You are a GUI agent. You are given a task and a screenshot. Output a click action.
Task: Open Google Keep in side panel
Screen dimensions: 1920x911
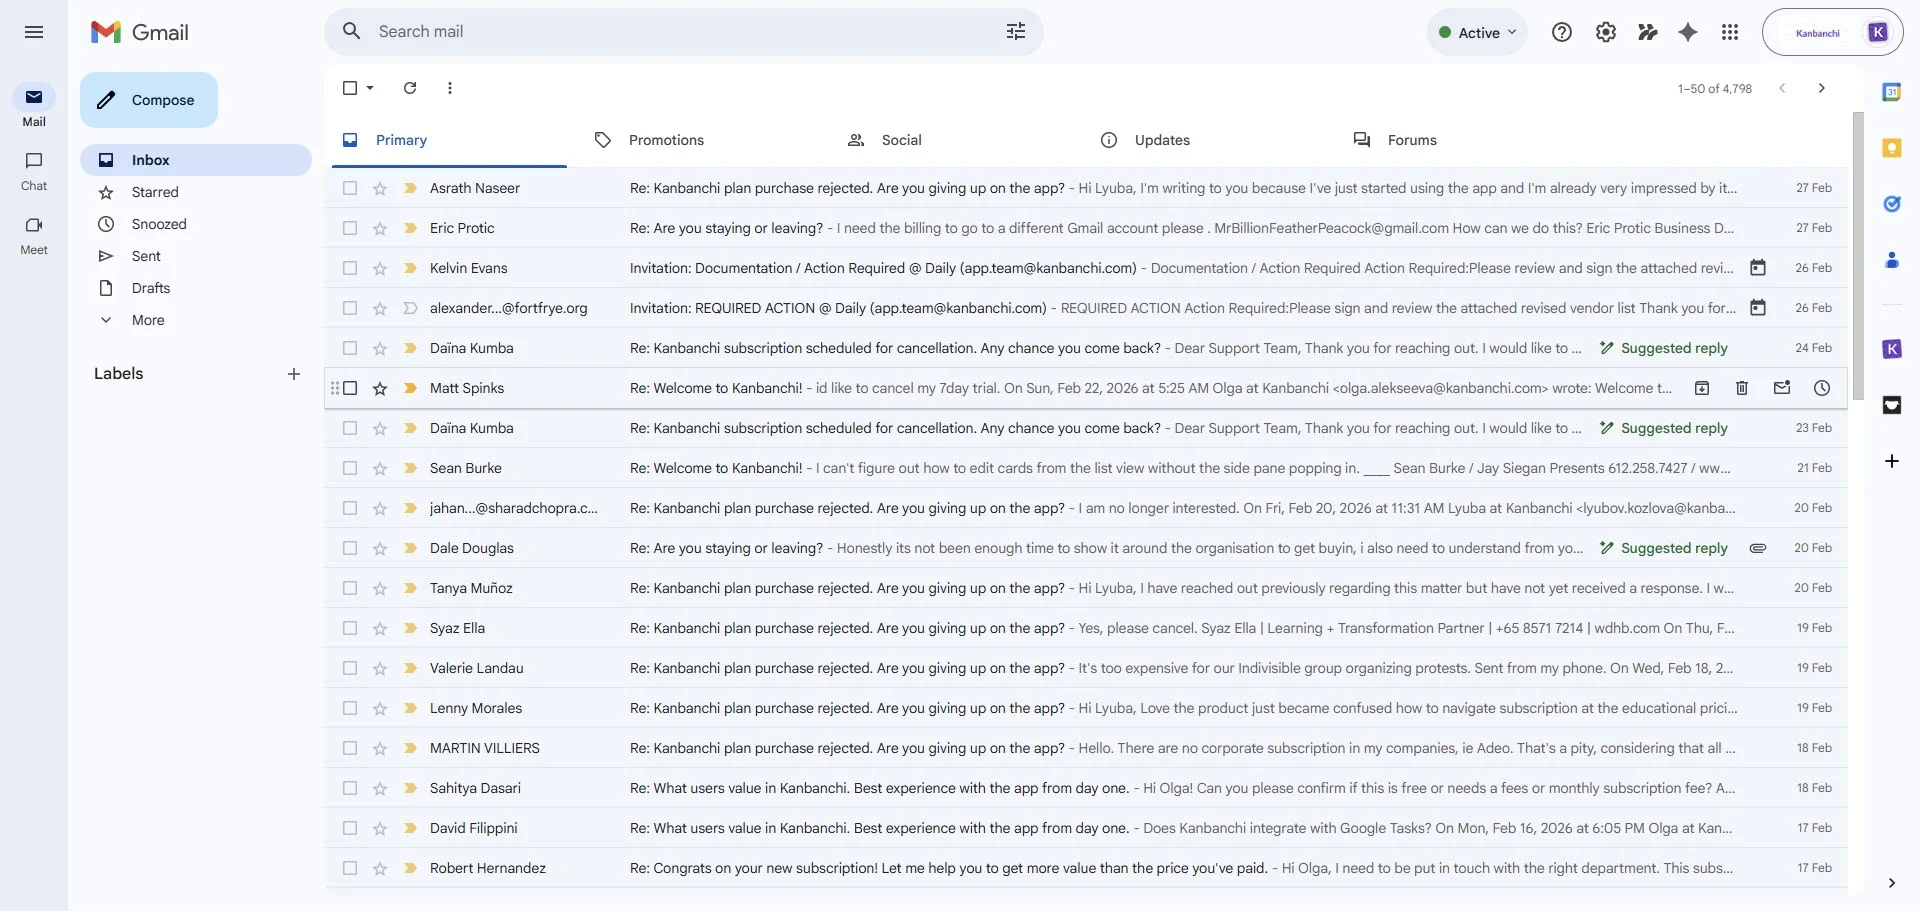1893,147
